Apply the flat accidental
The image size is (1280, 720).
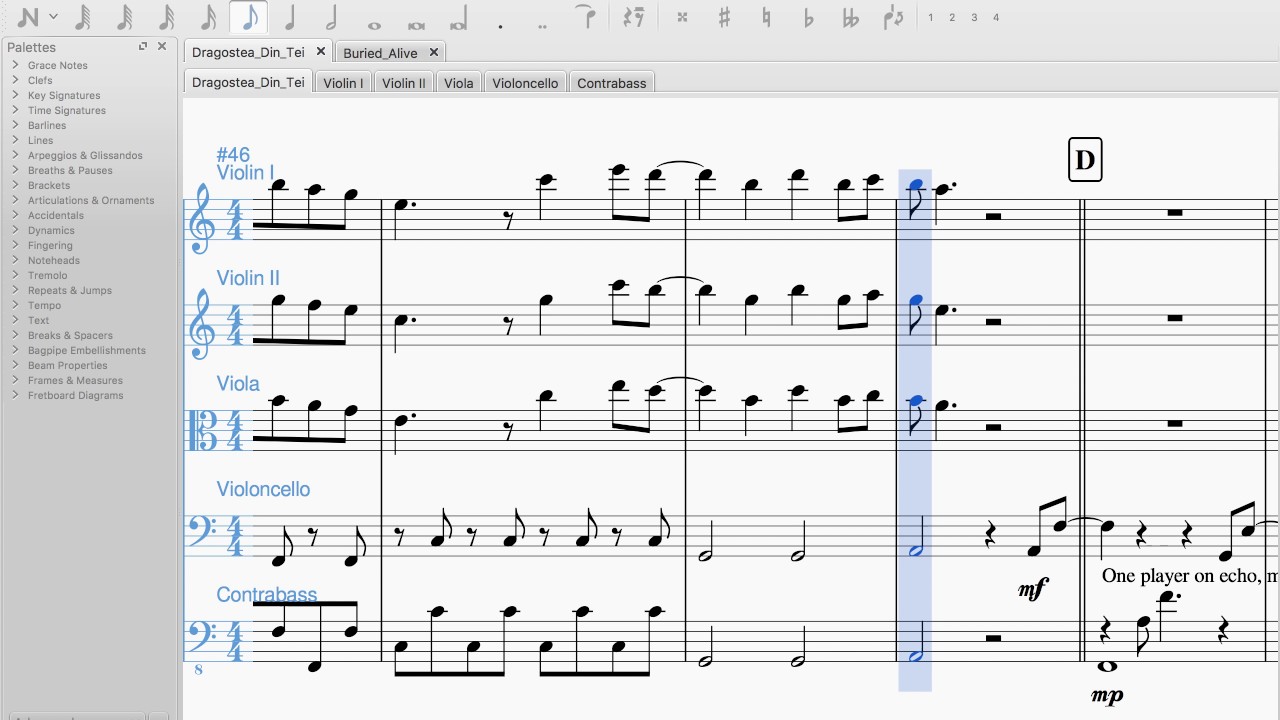pyautogui.click(x=808, y=17)
